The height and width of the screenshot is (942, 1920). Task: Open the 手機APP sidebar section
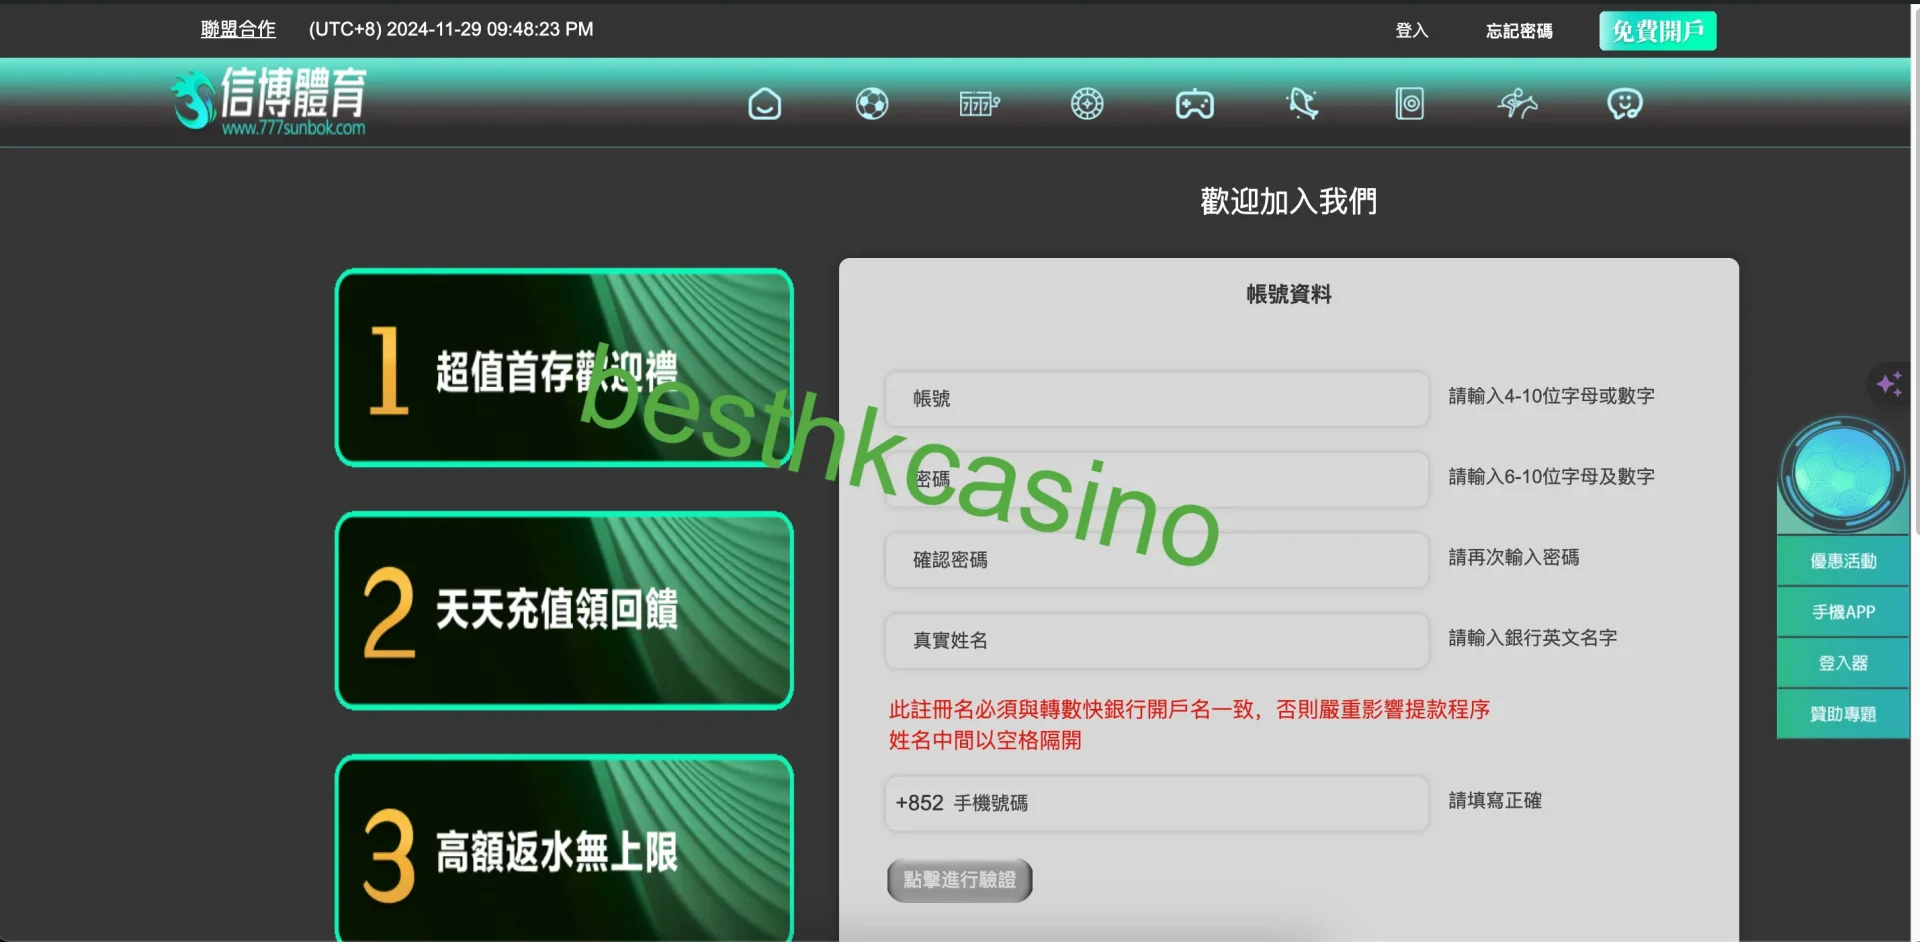1843,611
